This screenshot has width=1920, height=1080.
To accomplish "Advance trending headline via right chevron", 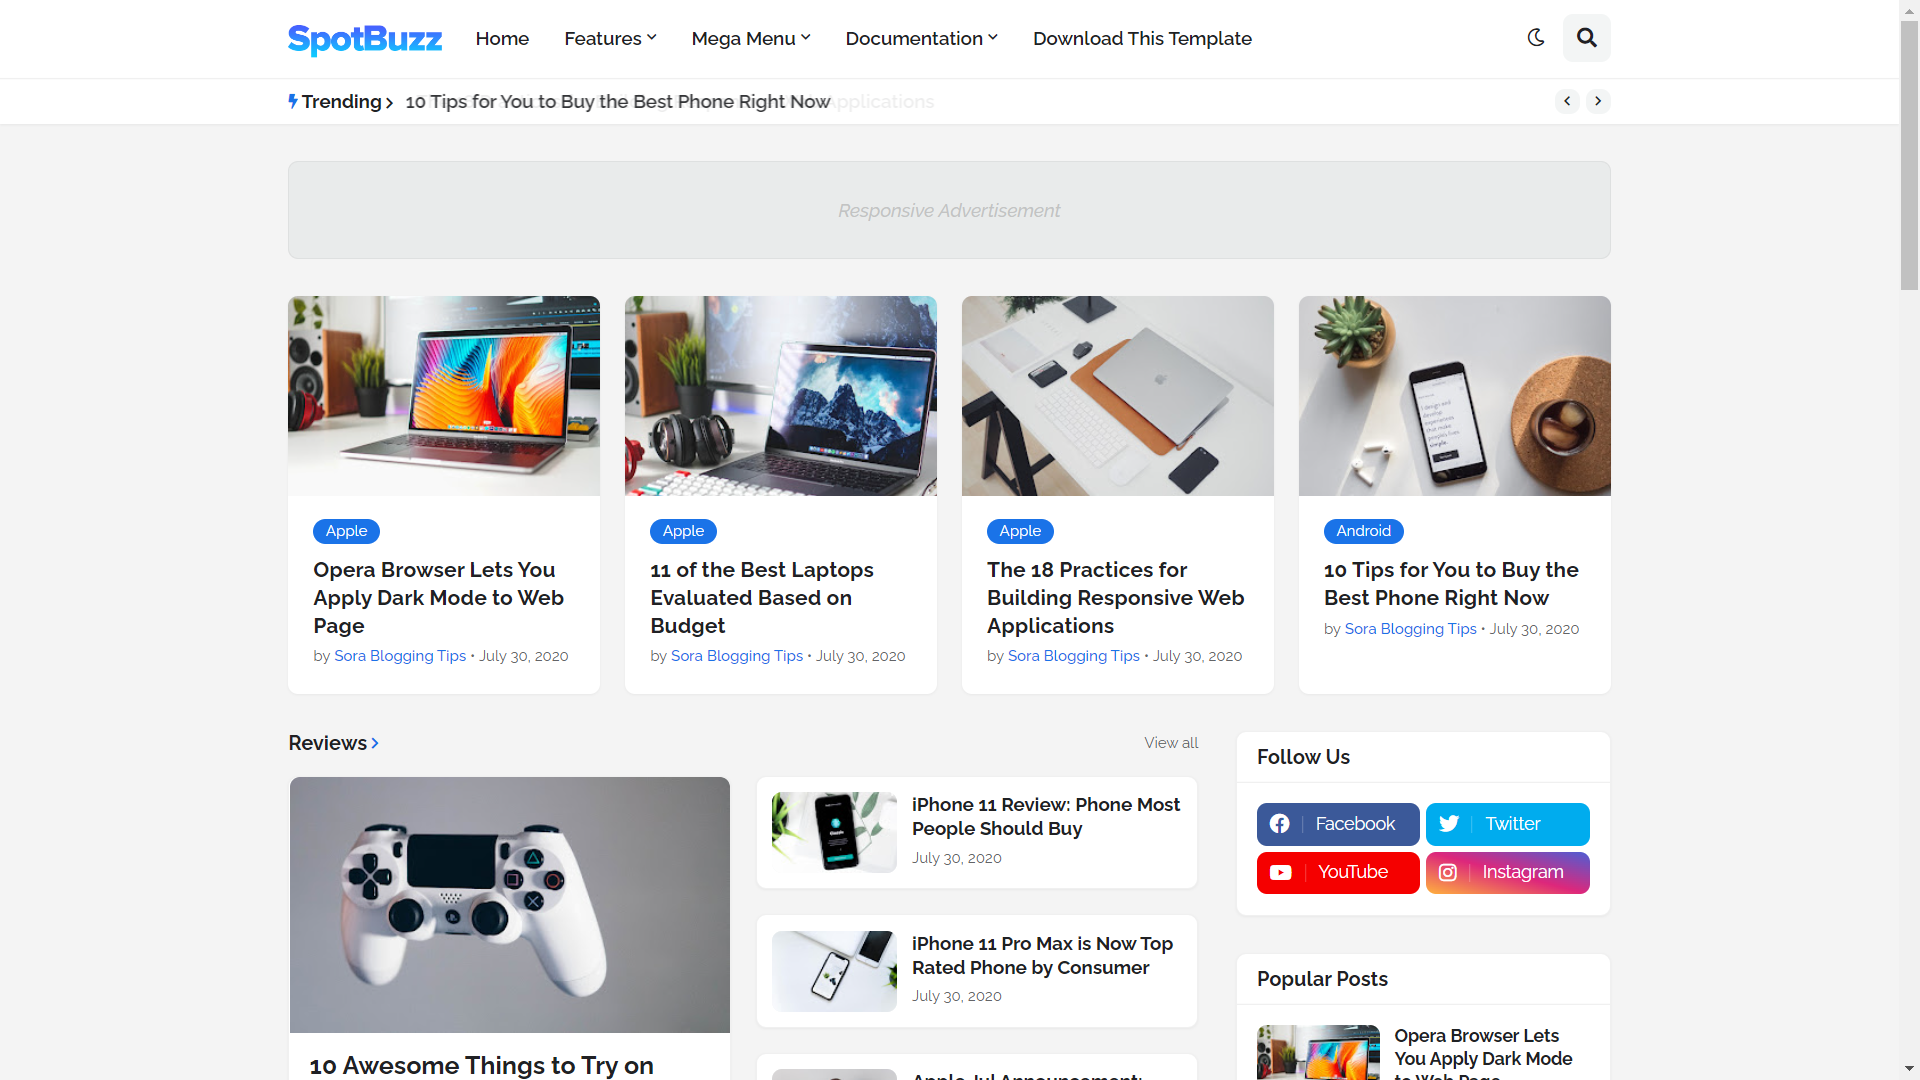I will pos(1598,101).
